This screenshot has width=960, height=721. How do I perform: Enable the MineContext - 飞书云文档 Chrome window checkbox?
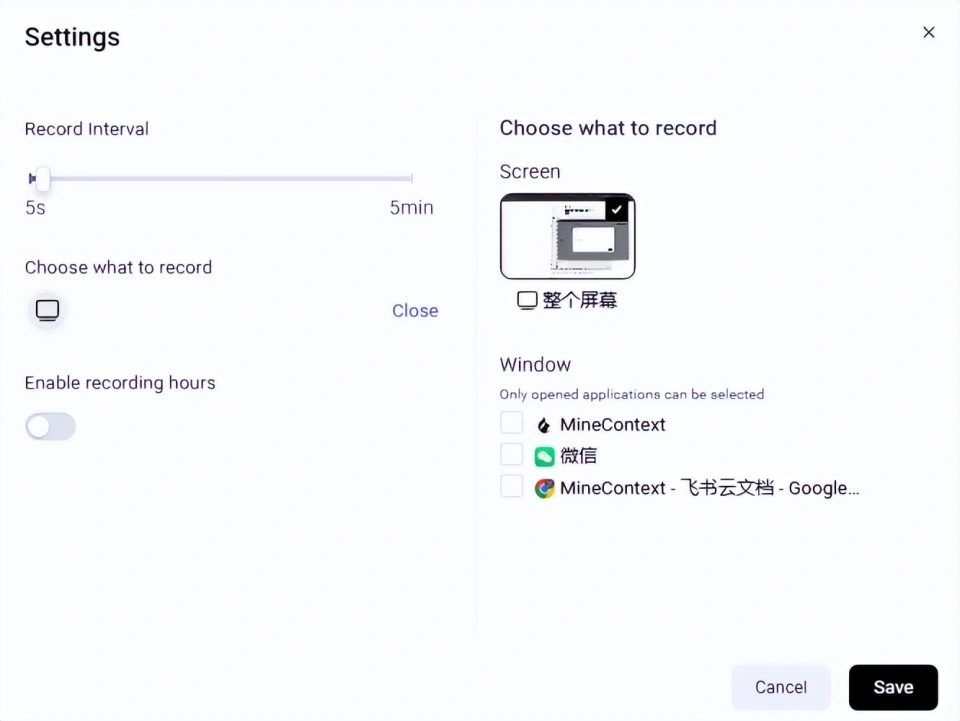tap(512, 487)
